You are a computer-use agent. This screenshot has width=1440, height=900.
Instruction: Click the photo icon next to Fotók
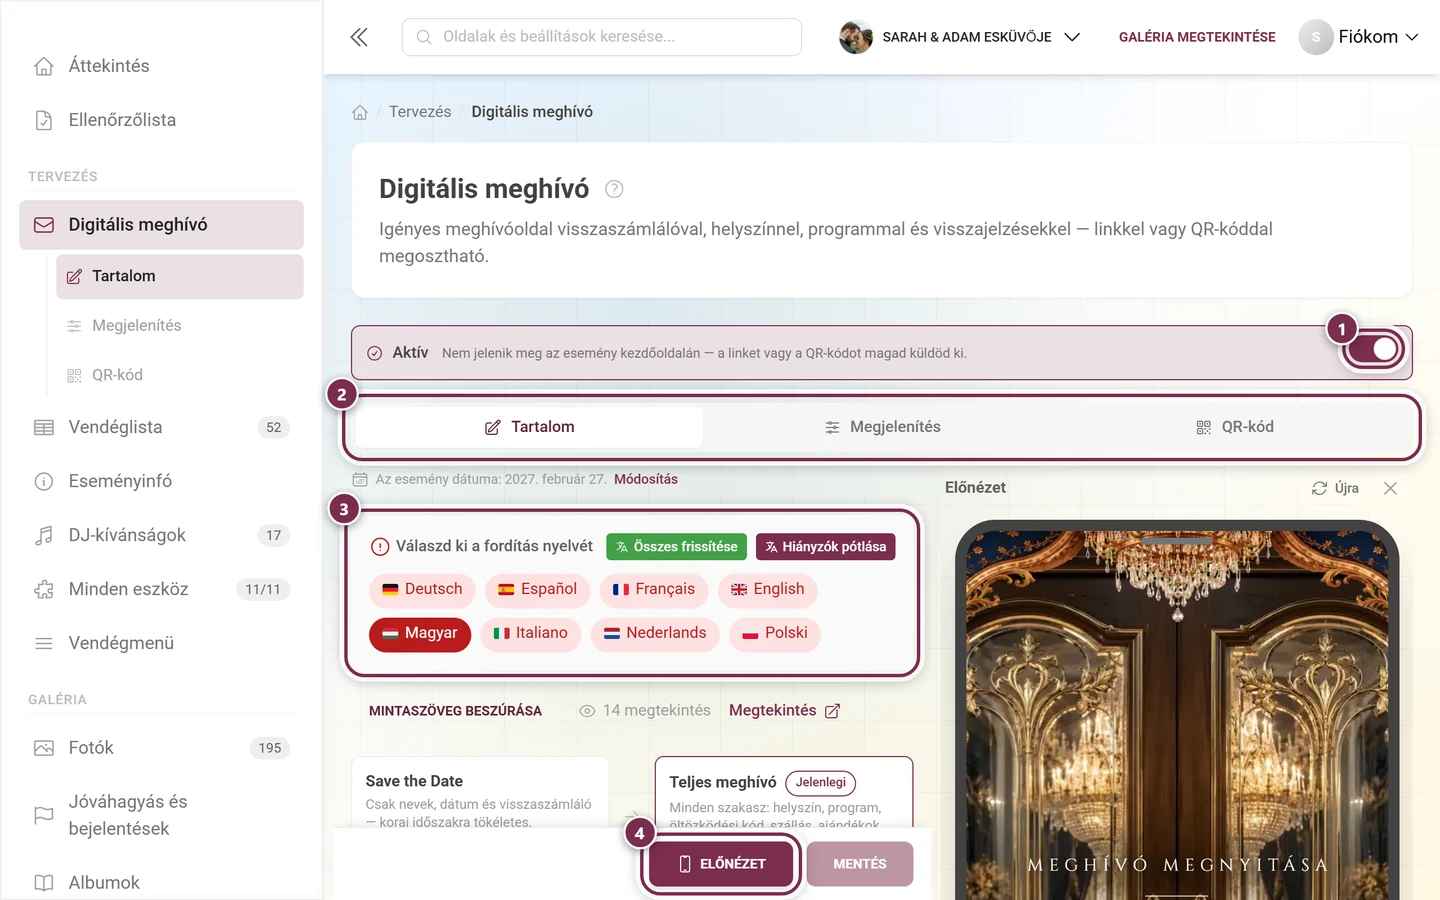(x=44, y=748)
